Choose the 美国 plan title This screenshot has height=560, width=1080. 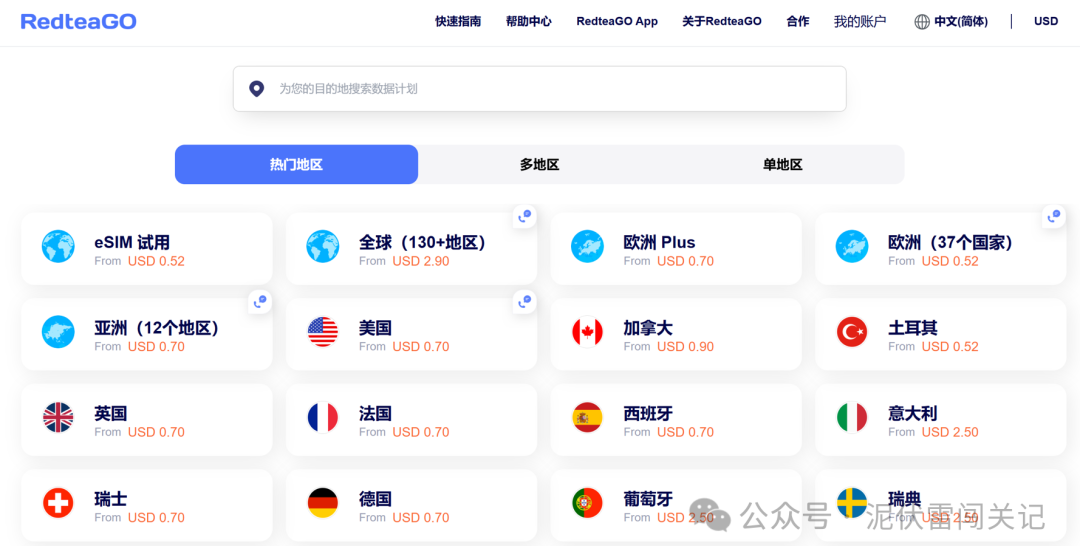pos(375,328)
